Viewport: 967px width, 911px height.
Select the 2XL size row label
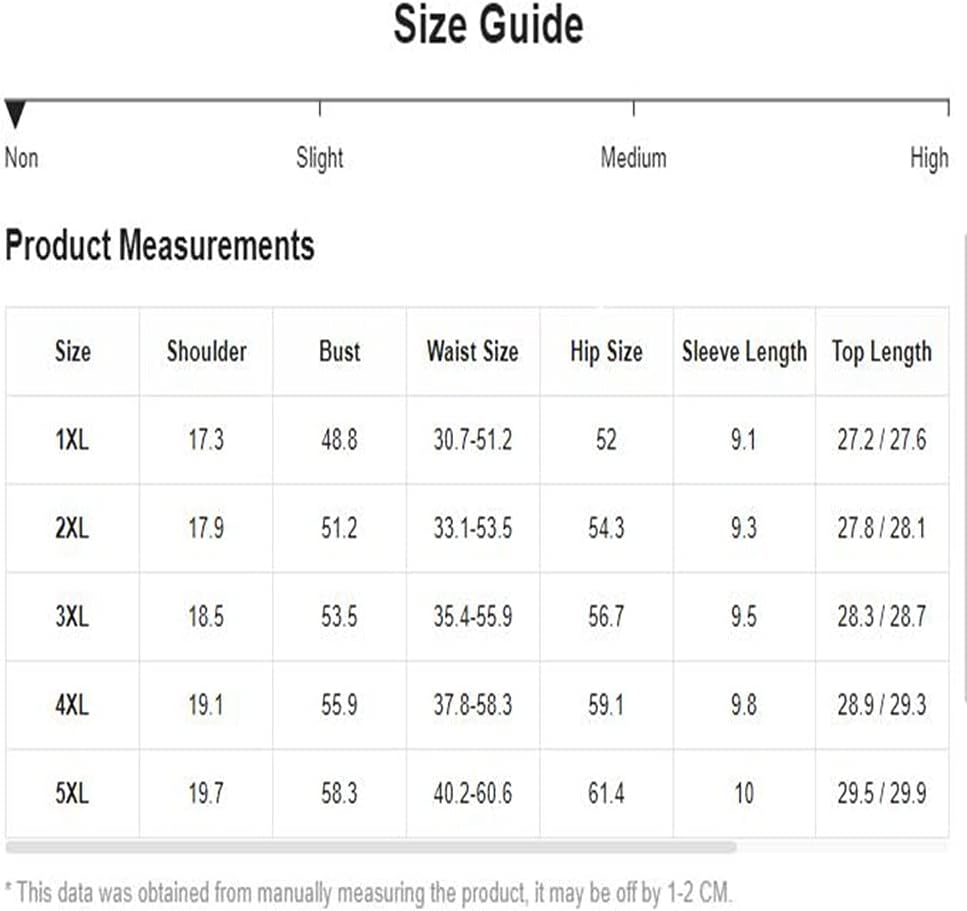click(x=72, y=528)
